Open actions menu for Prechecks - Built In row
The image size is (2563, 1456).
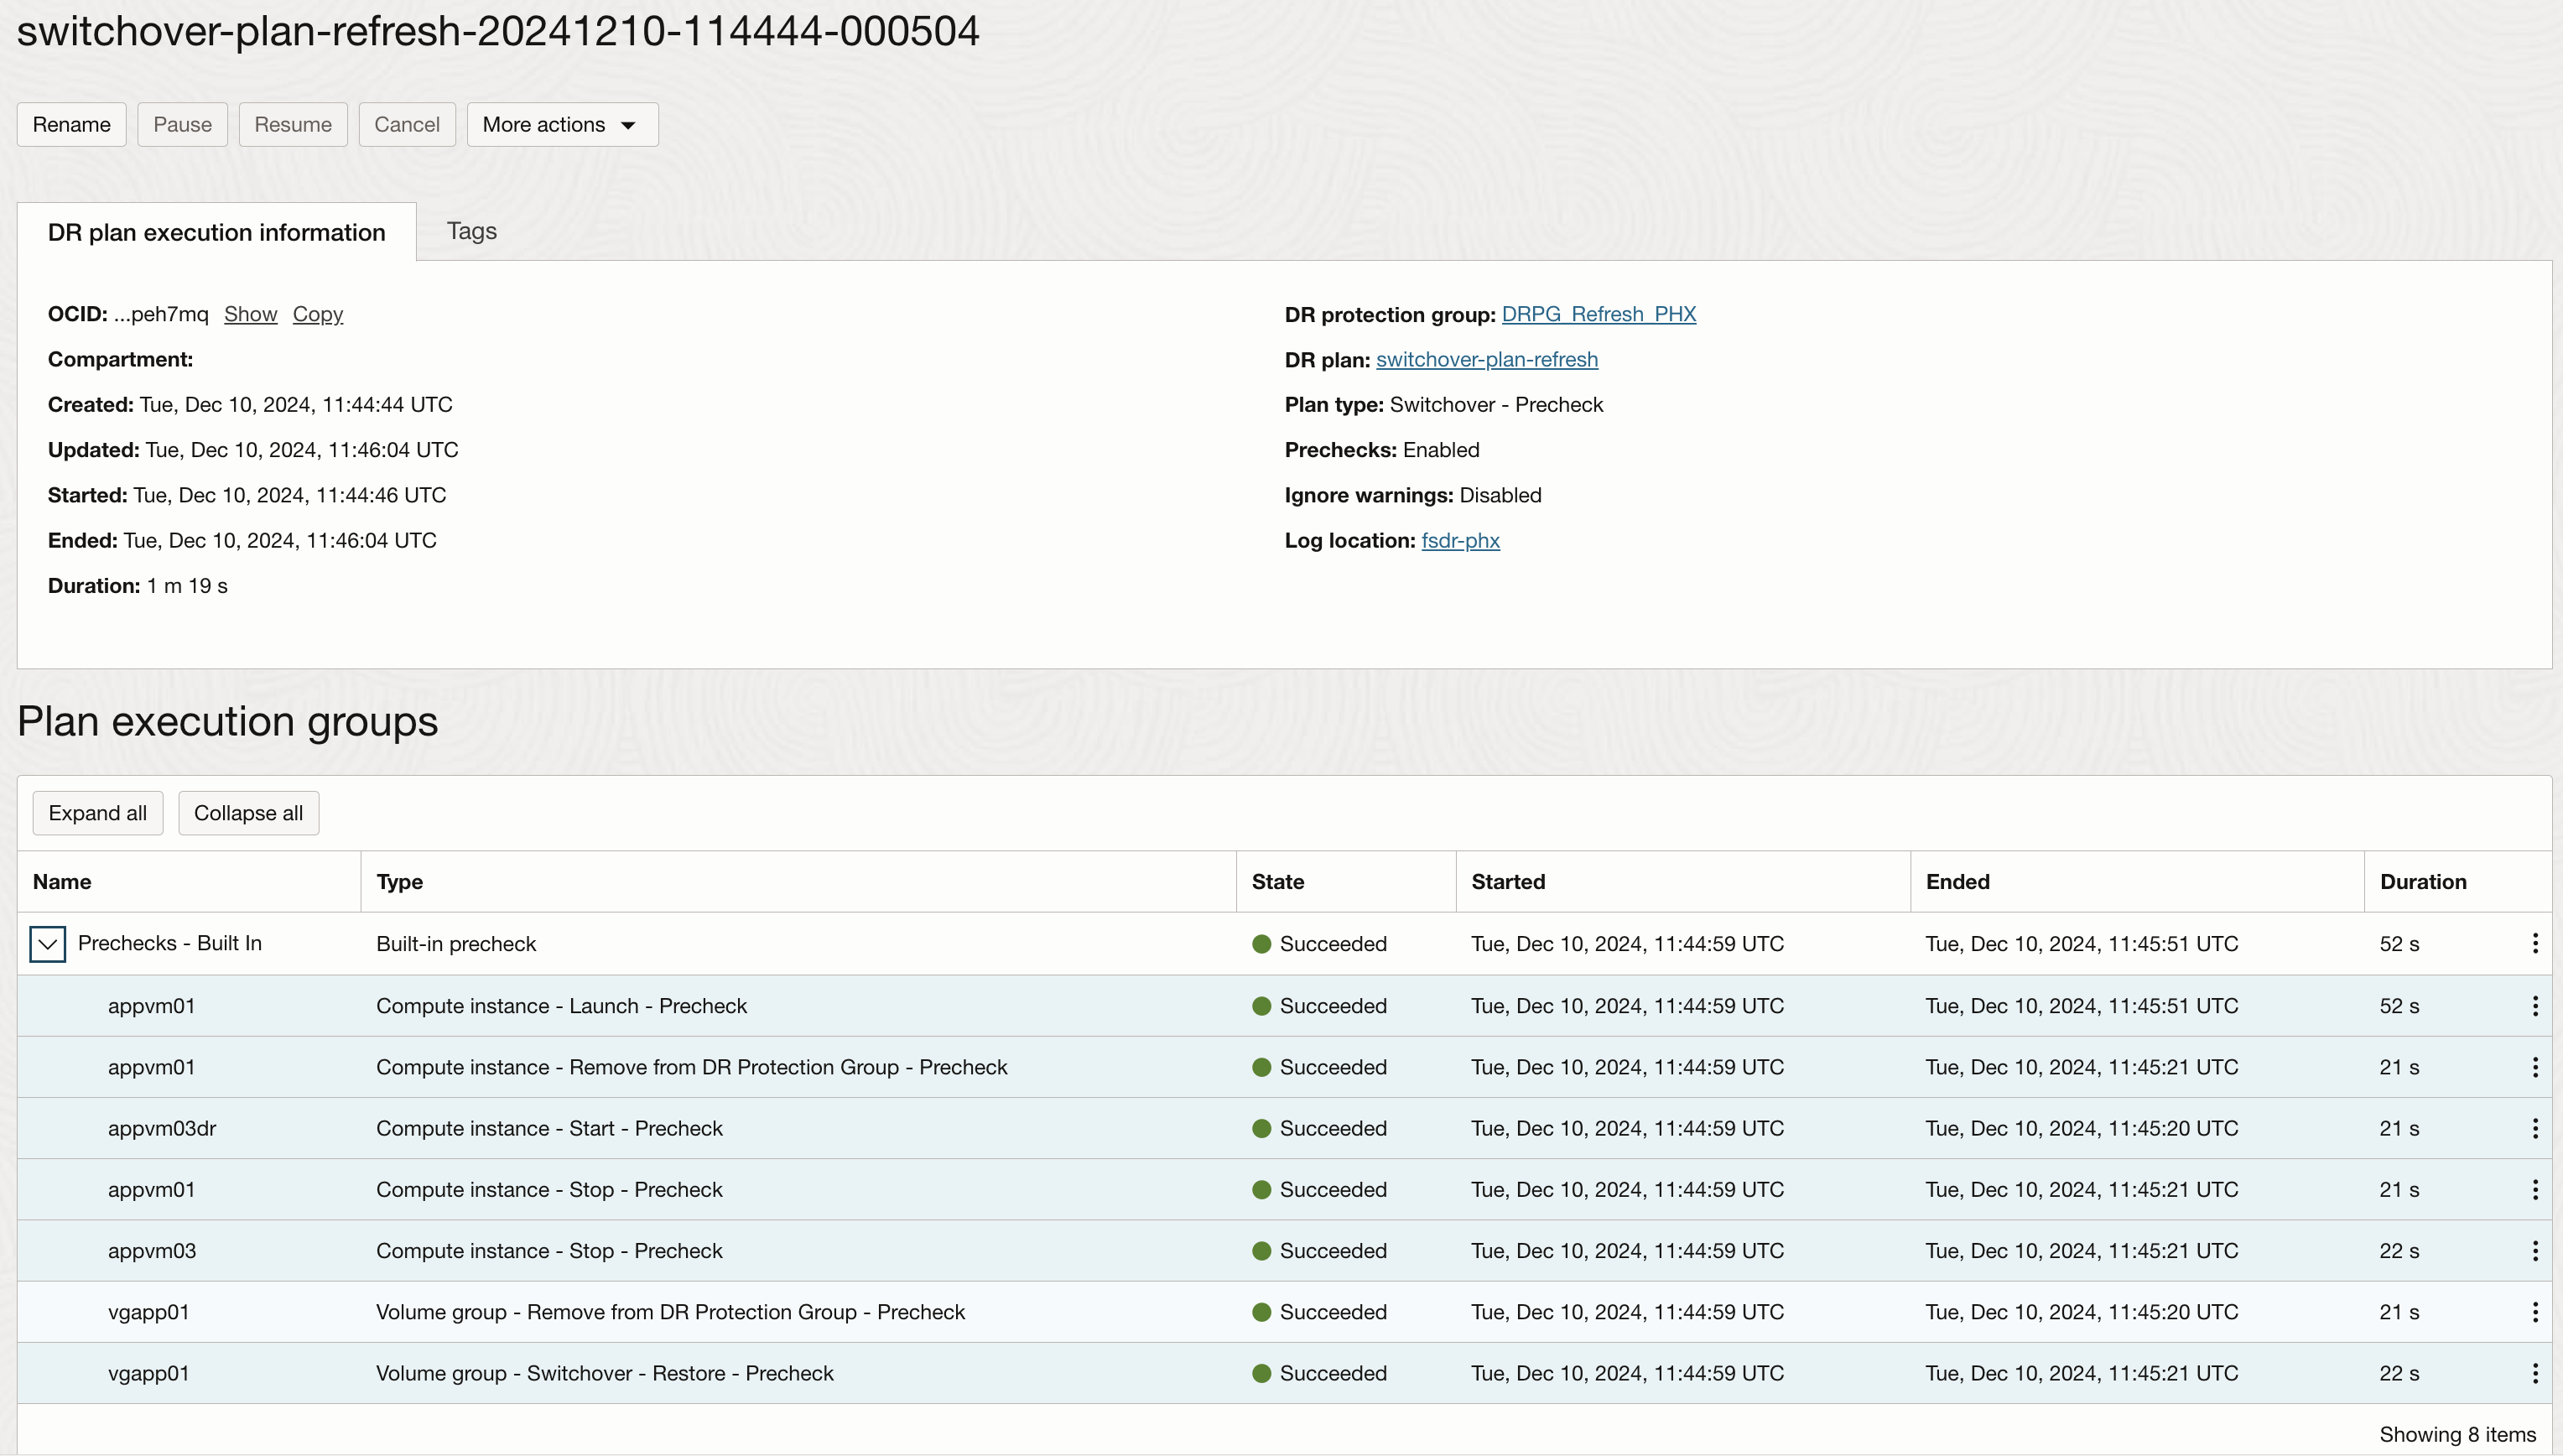click(x=2534, y=943)
